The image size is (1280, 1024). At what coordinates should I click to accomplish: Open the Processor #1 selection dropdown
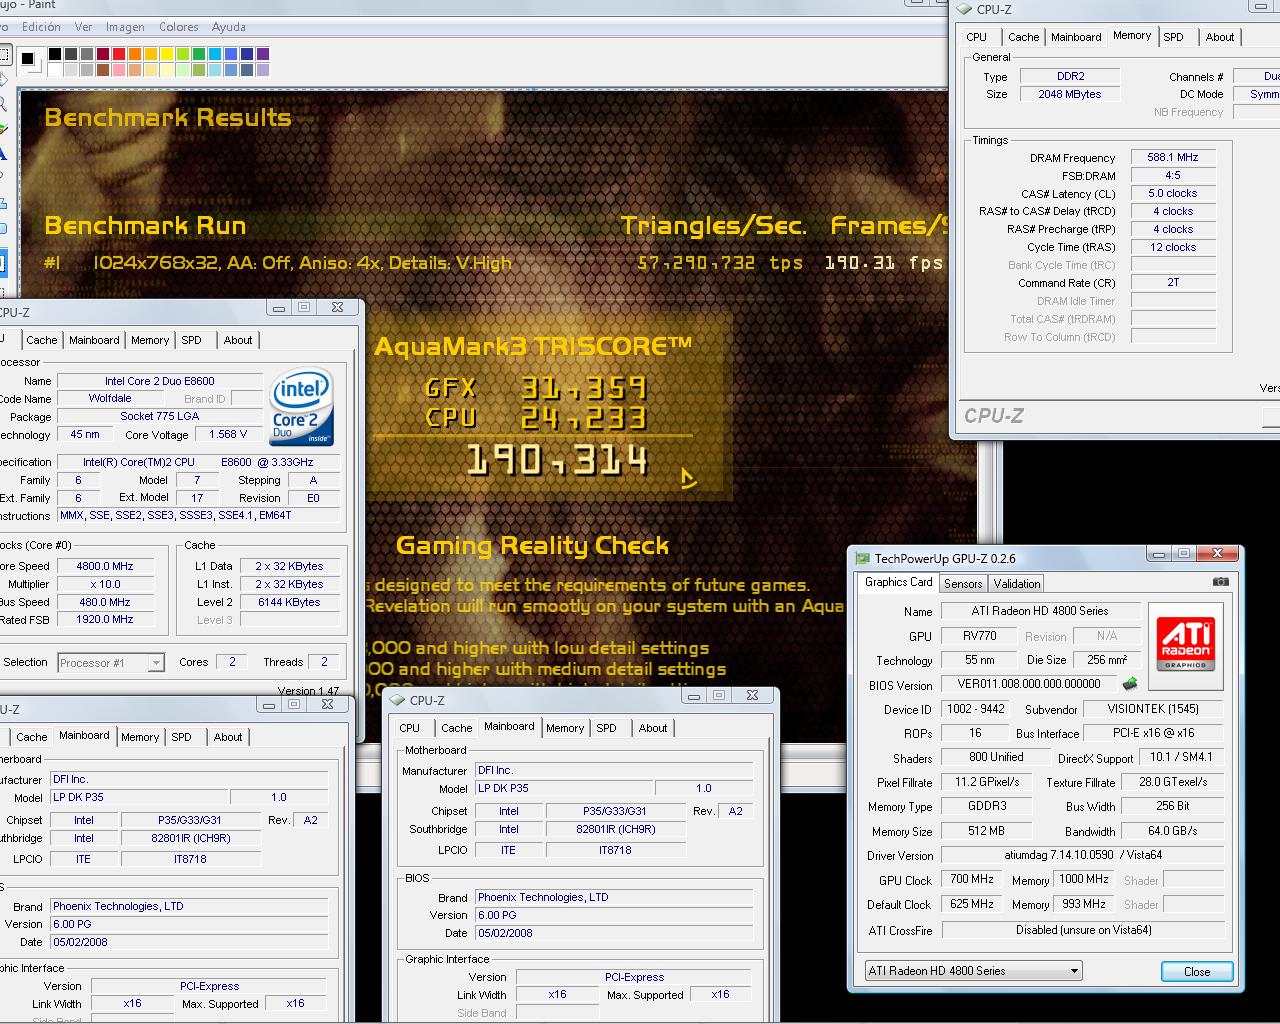(110, 662)
